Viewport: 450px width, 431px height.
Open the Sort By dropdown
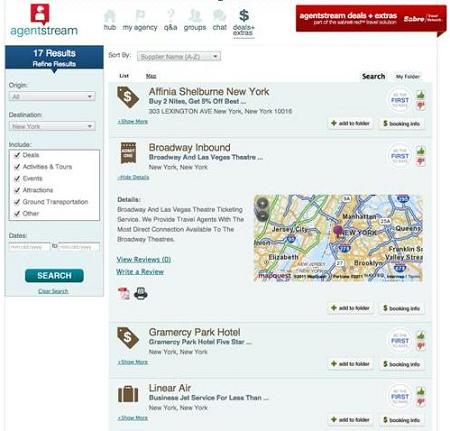(x=179, y=56)
